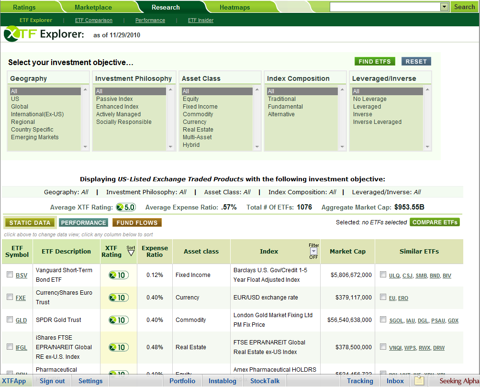The width and height of the screenshot is (480, 387).
Task: Click the FIND ETFS button
Action: coord(375,61)
